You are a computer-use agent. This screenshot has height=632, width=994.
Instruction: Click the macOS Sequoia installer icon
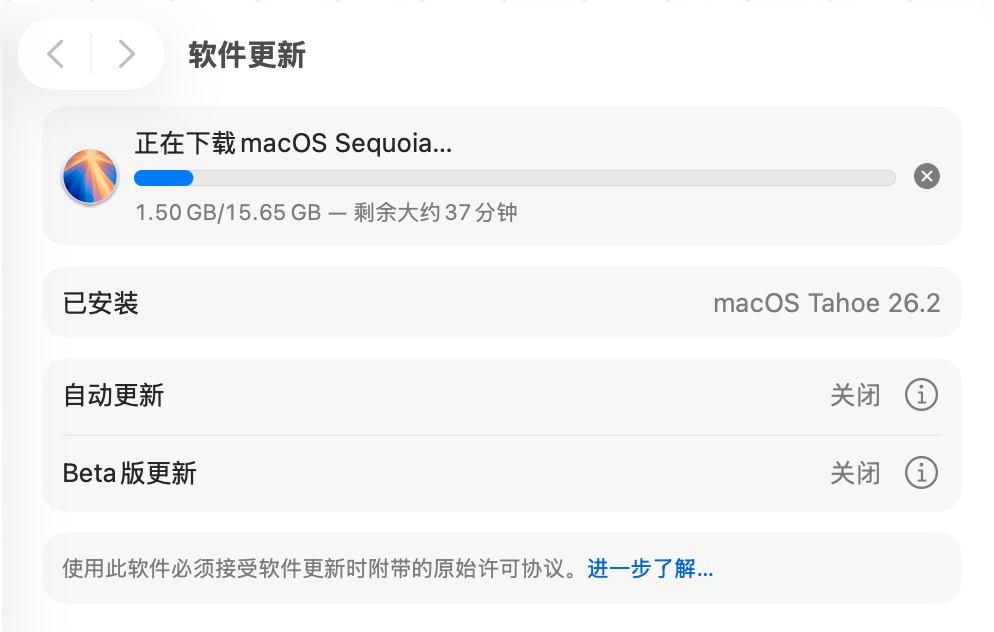(91, 177)
